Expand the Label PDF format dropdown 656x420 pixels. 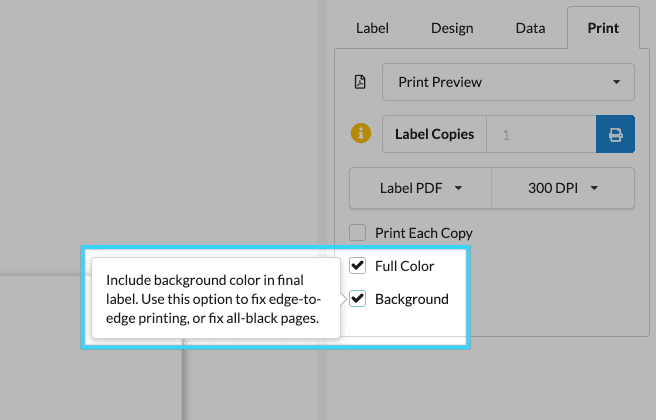click(420, 188)
